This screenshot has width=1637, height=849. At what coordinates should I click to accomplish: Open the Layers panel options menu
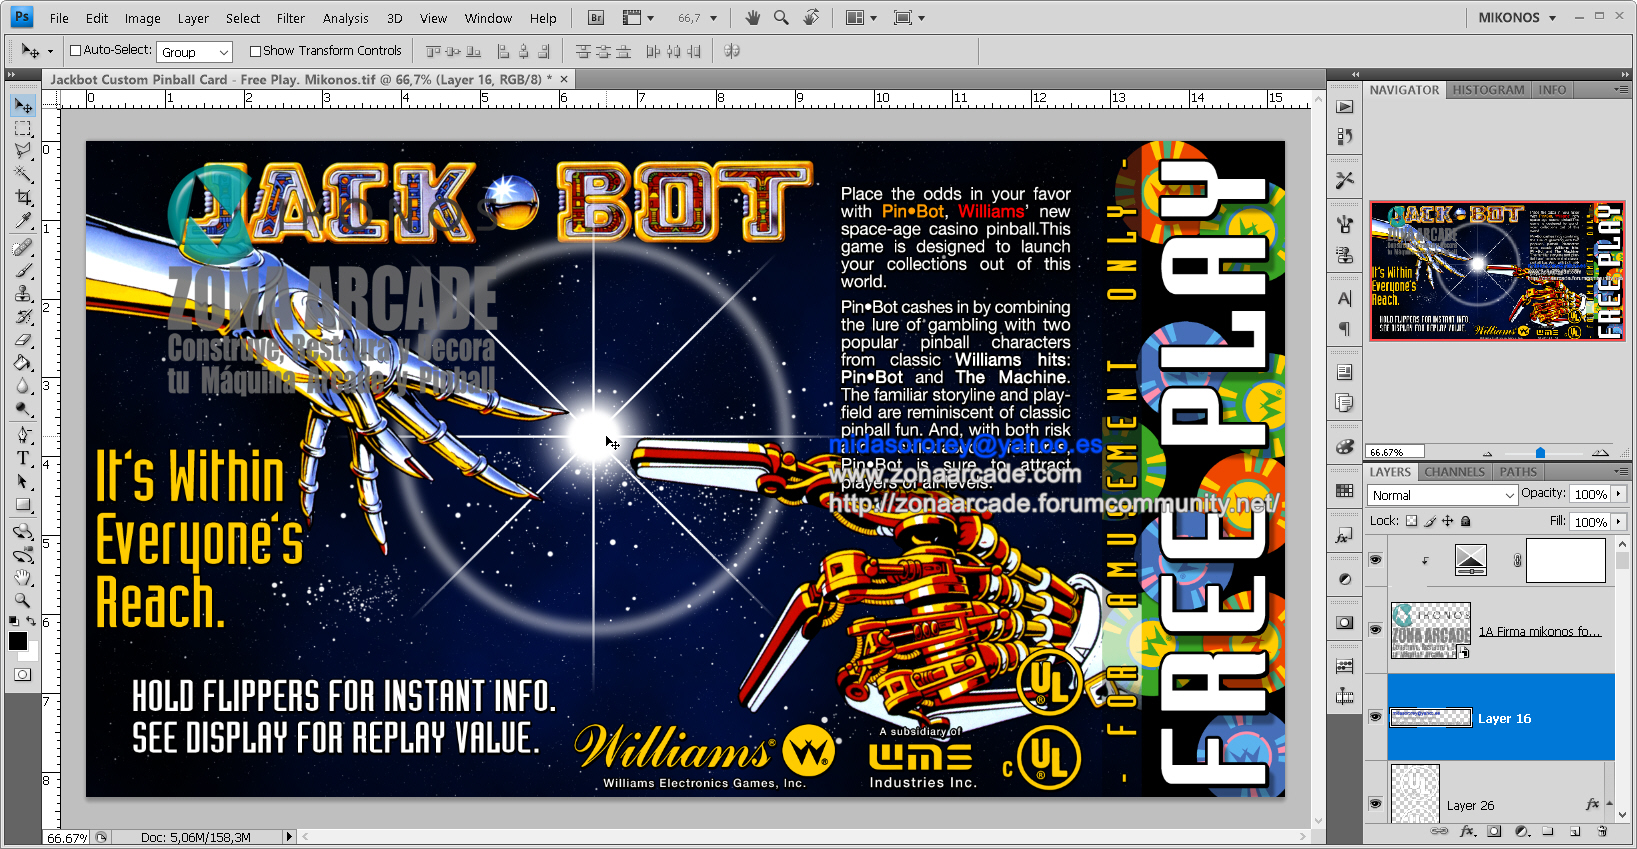tap(1620, 471)
